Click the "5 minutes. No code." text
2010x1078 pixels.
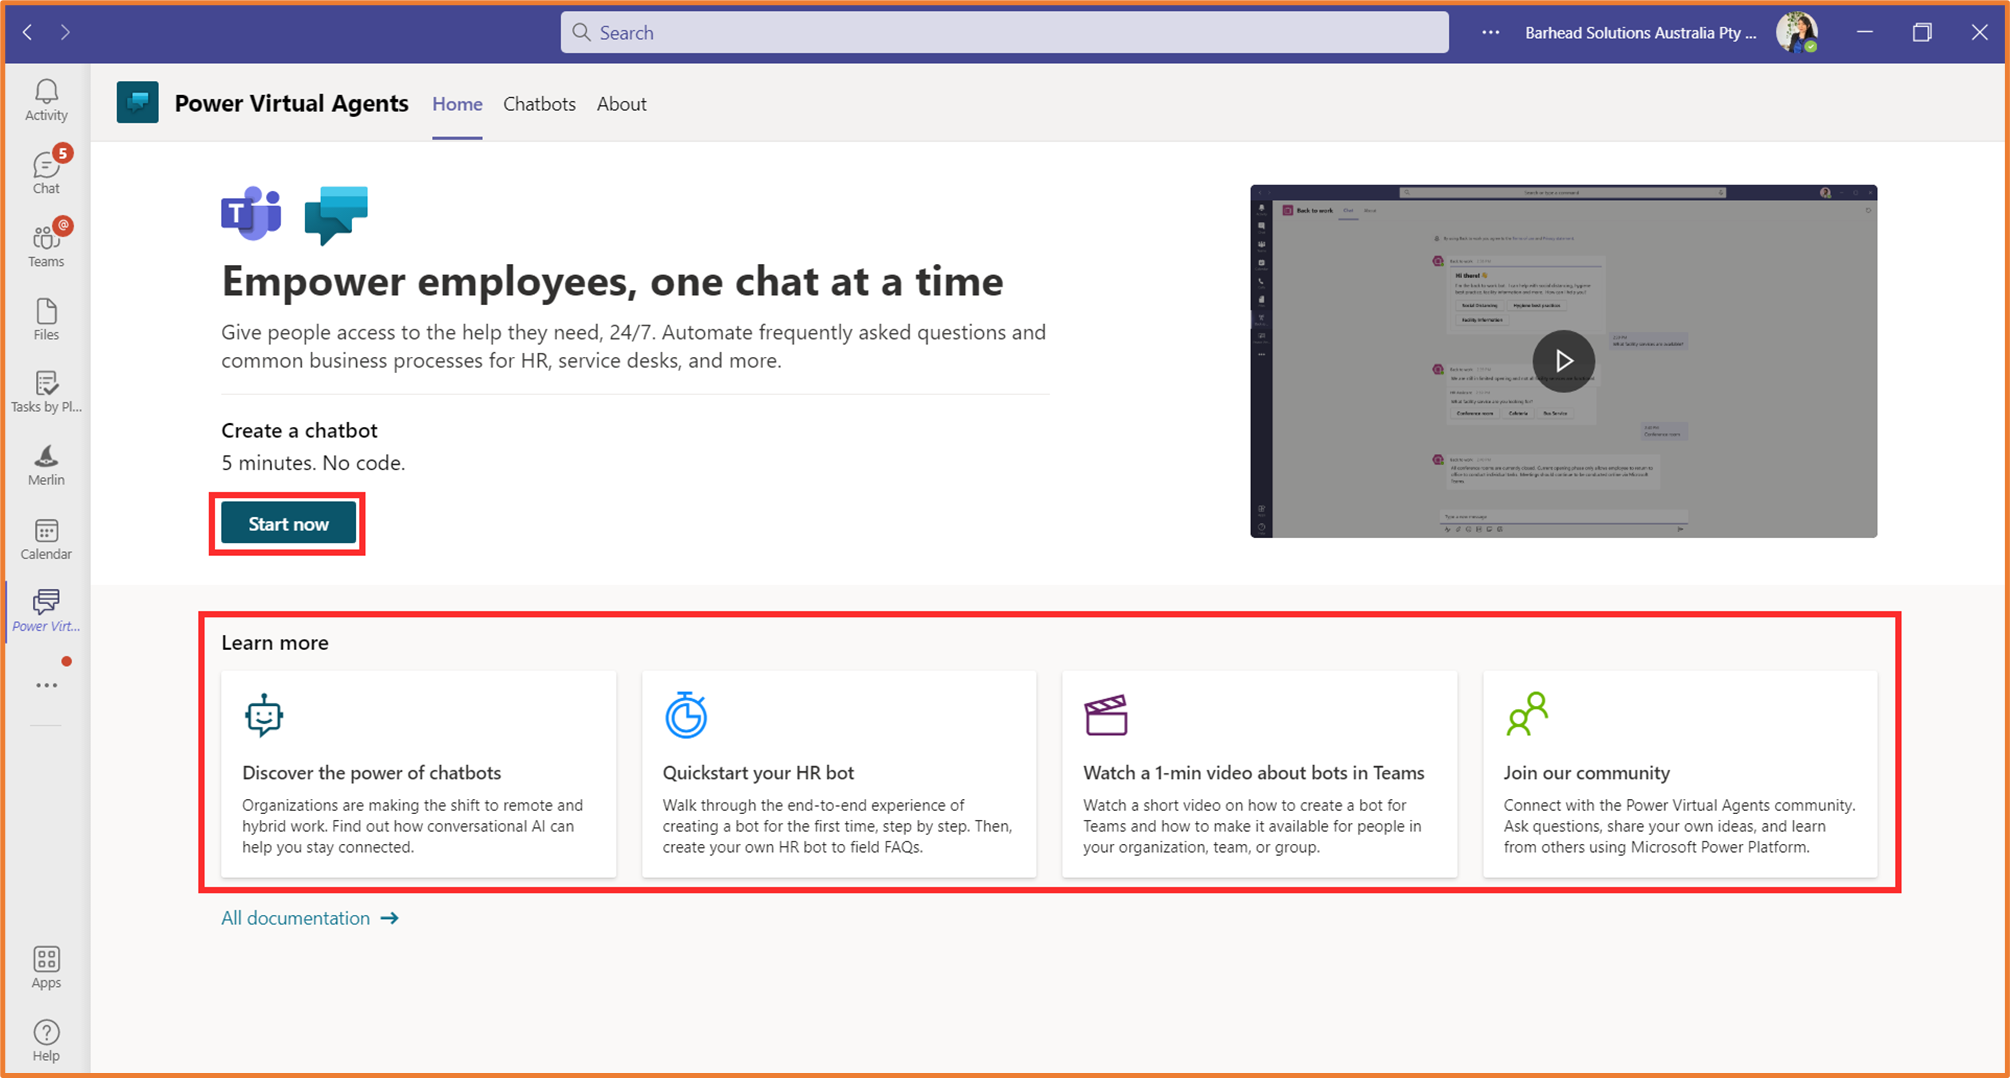tap(313, 463)
